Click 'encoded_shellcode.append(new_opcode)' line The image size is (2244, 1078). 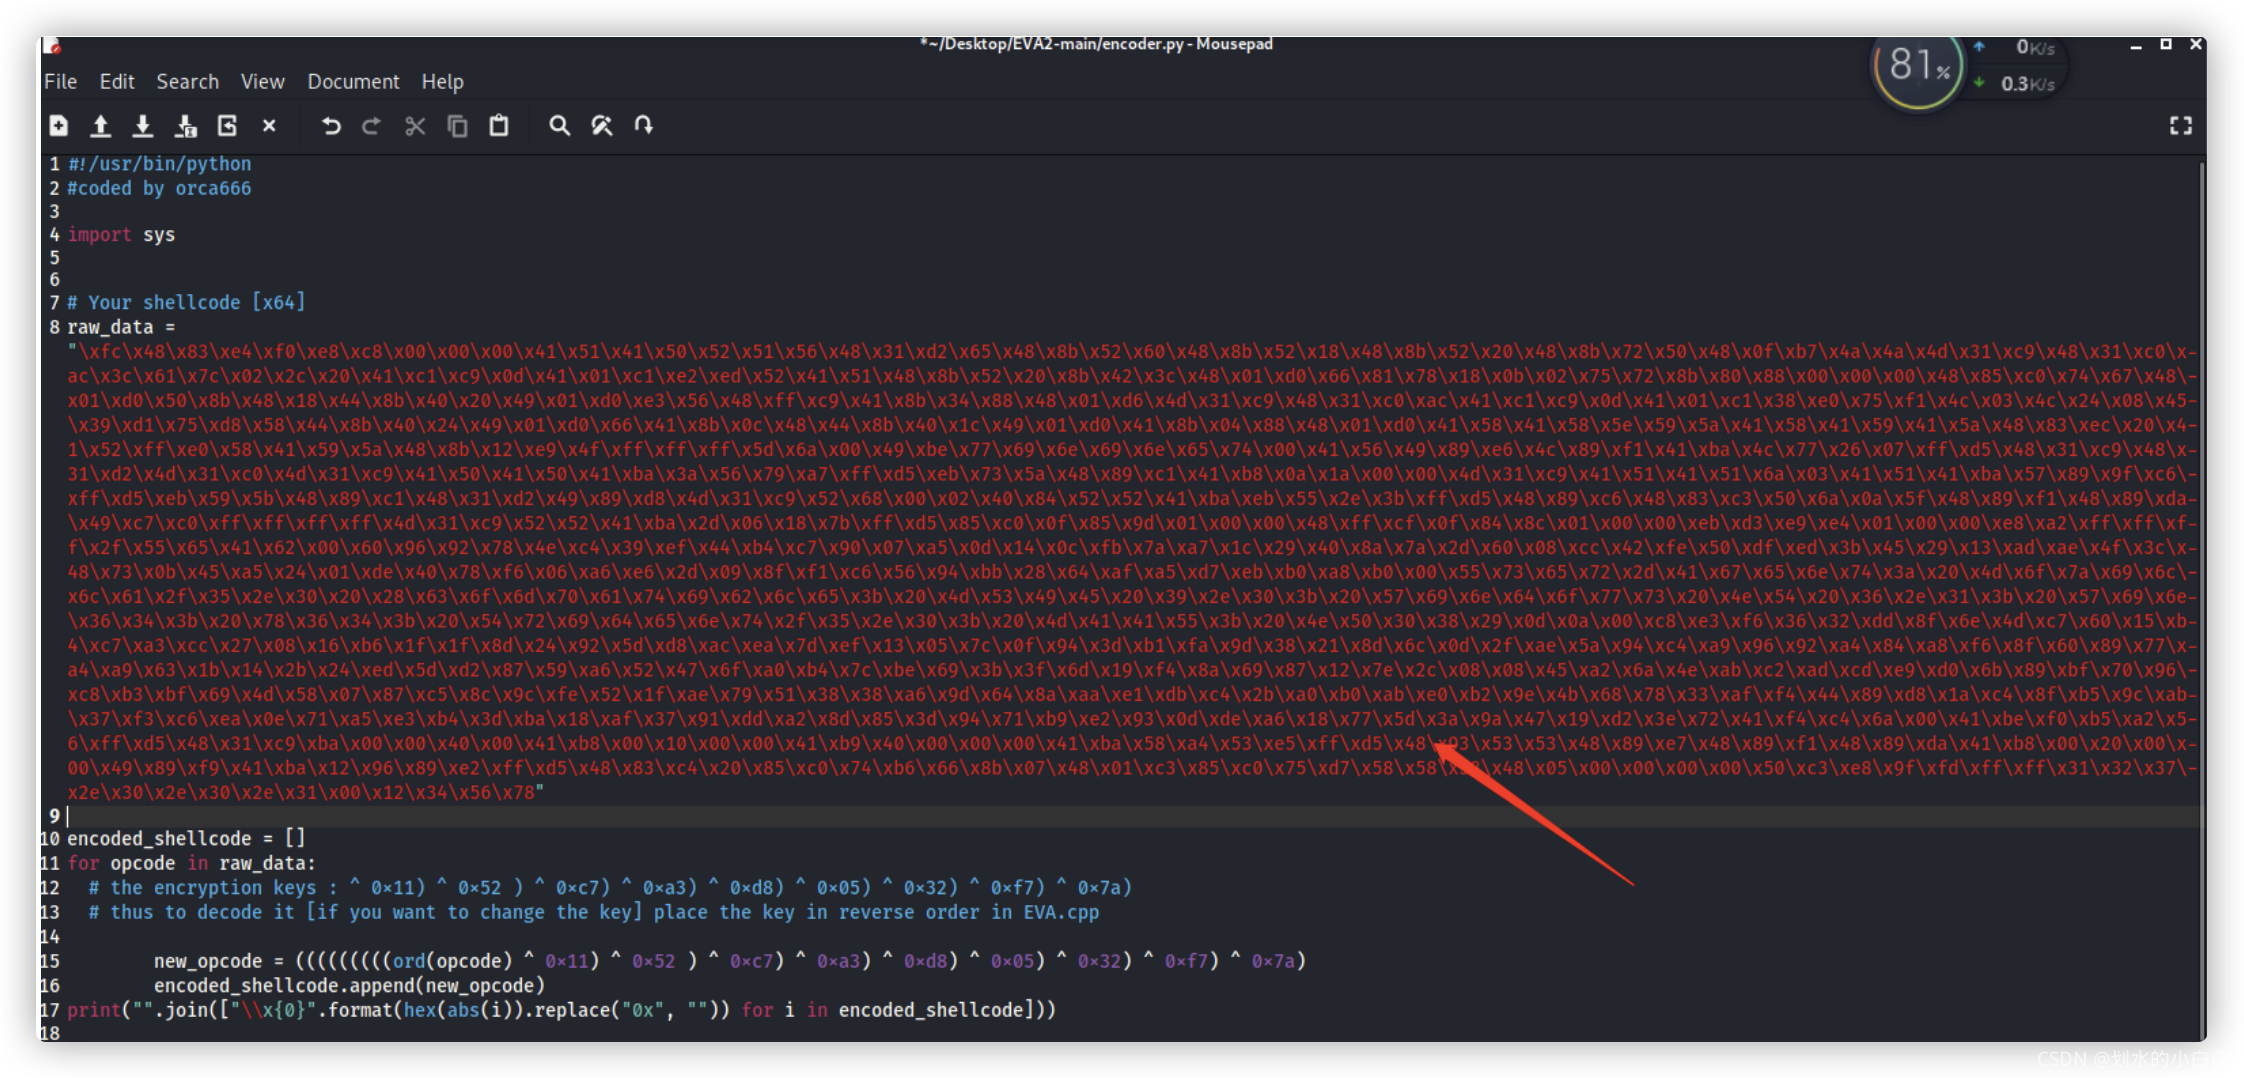coord(349,985)
